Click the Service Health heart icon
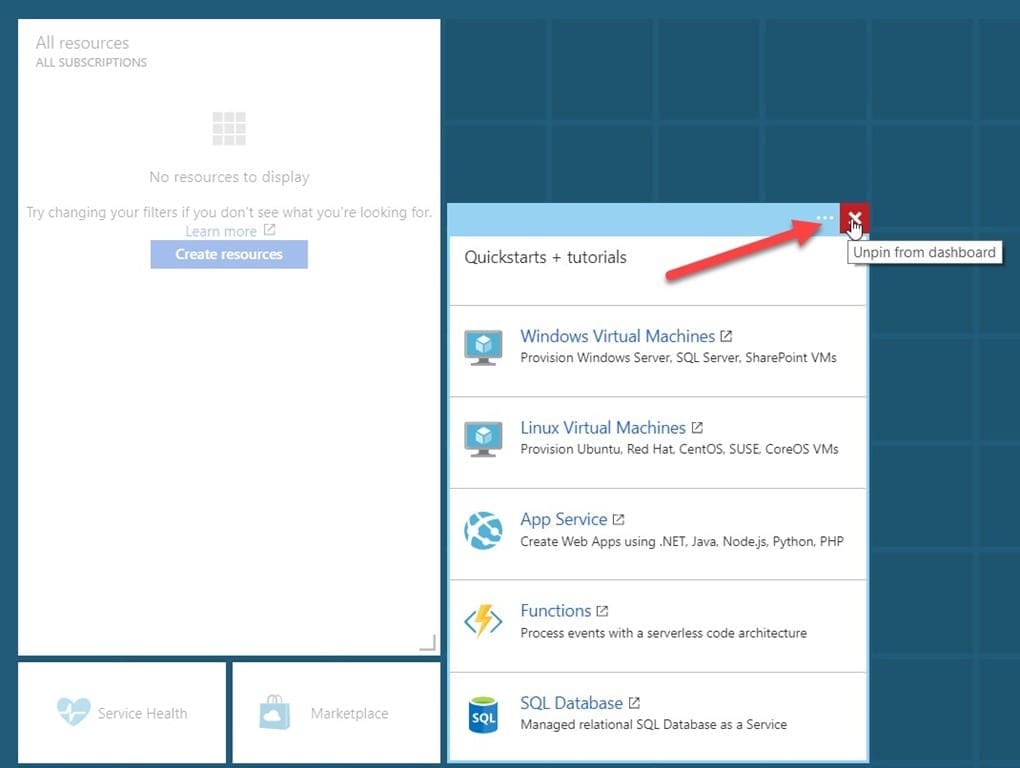 click(74, 711)
